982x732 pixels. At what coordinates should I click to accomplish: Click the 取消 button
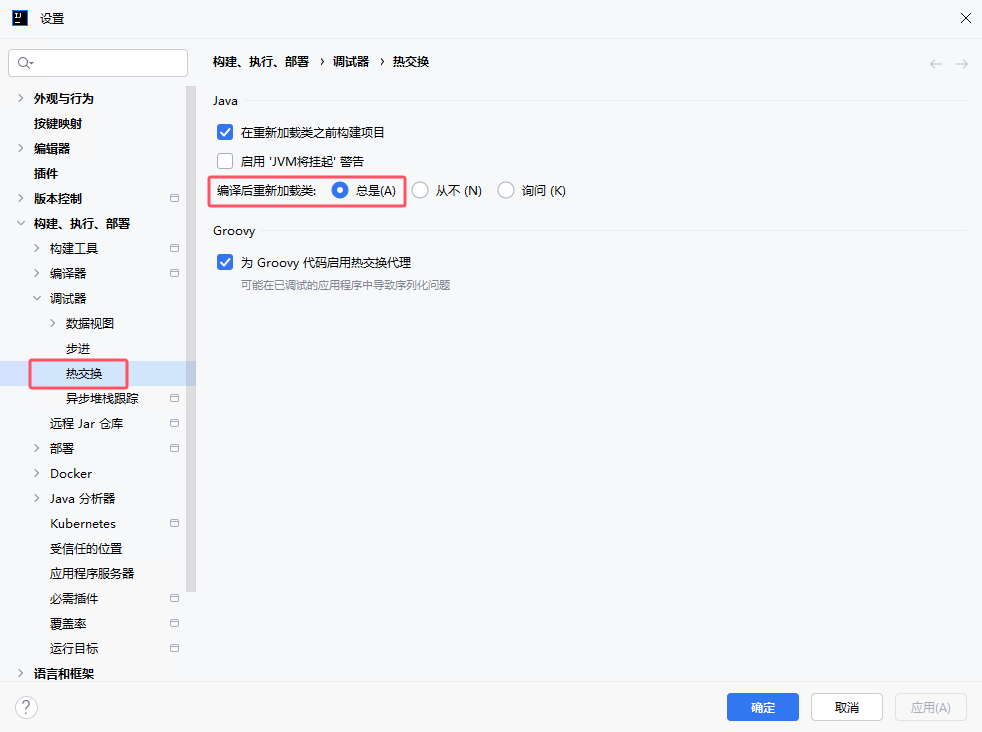(x=845, y=707)
